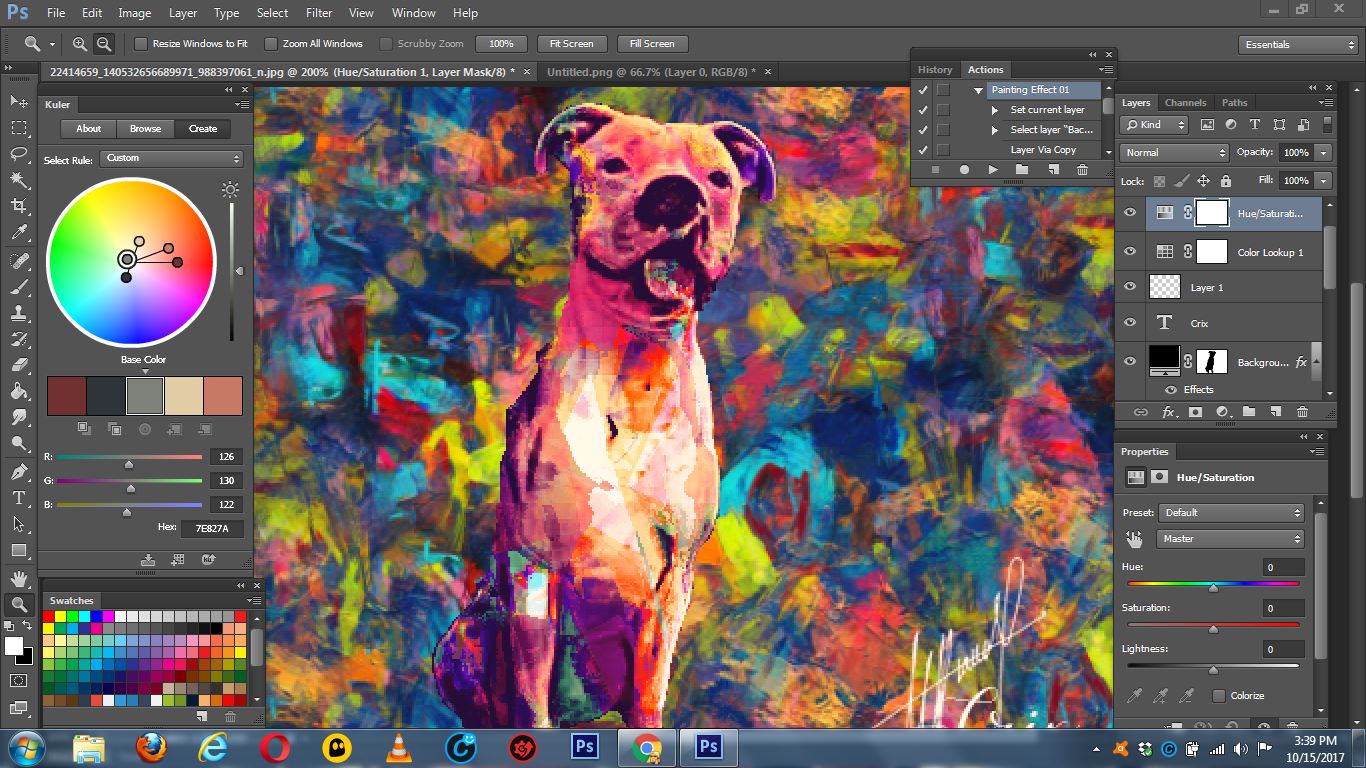Click the 100% zoom button
Image resolution: width=1366 pixels, height=768 pixels.
[501, 44]
